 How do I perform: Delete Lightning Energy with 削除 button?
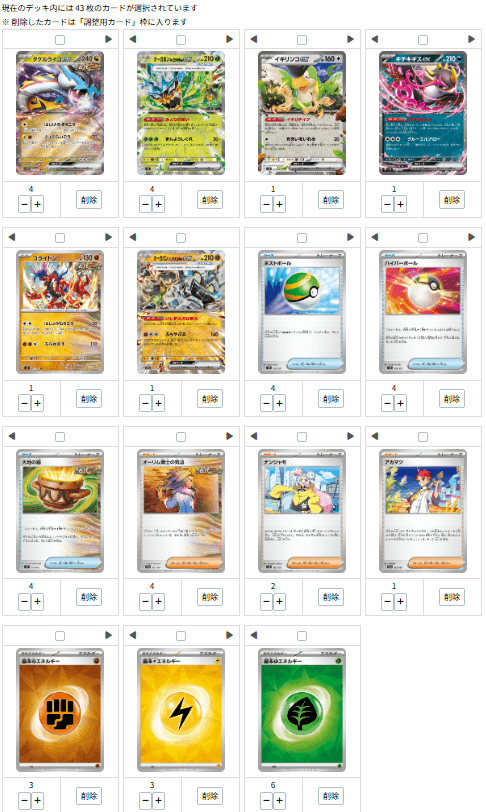[210, 796]
